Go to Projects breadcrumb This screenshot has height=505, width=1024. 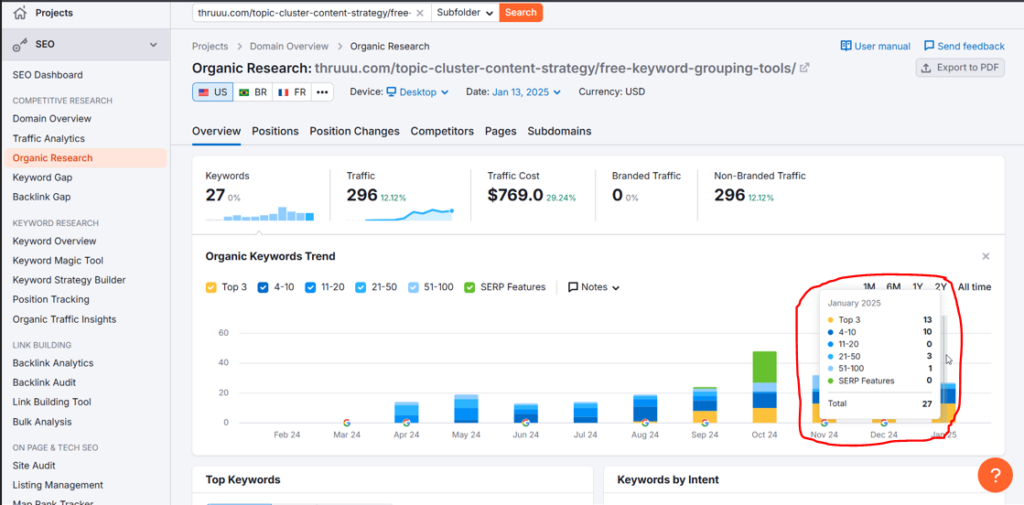(210, 46)
